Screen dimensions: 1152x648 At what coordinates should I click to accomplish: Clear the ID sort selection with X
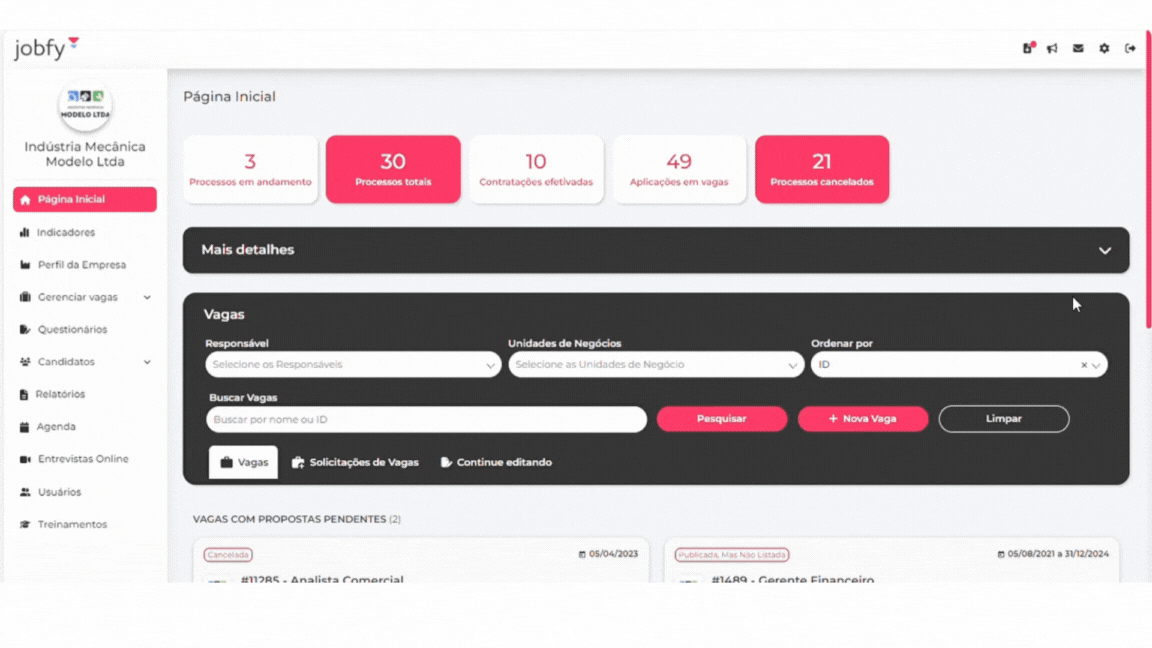pos(1084,365)
